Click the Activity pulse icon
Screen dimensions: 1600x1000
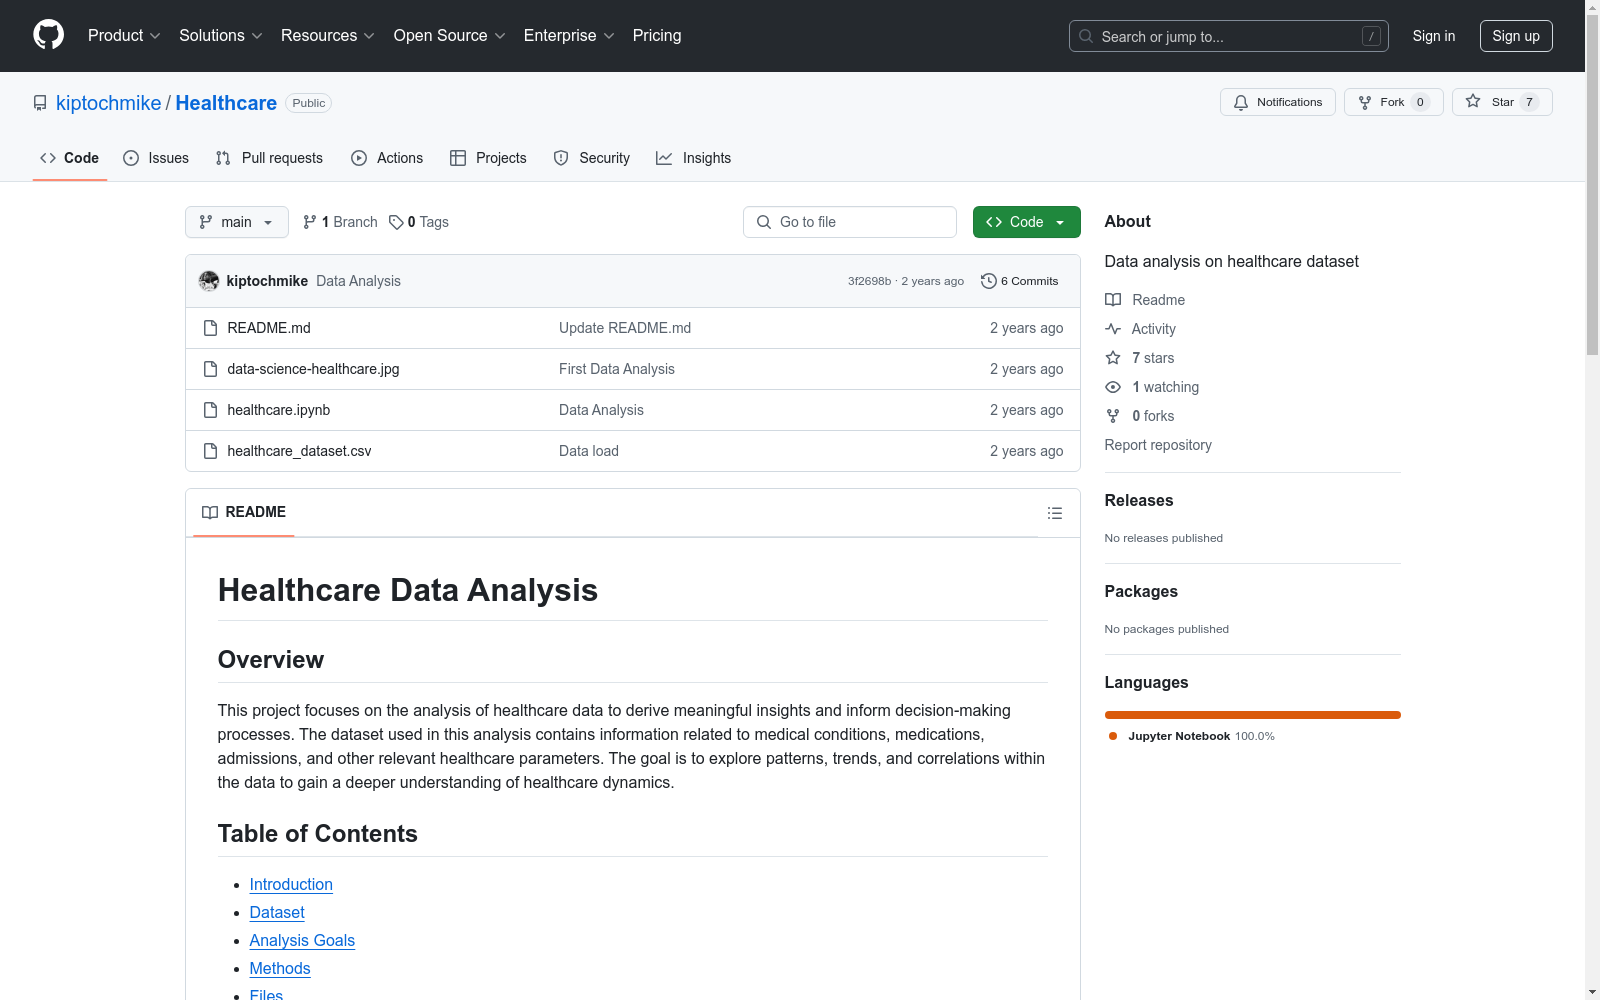(x=1113, y=329)
